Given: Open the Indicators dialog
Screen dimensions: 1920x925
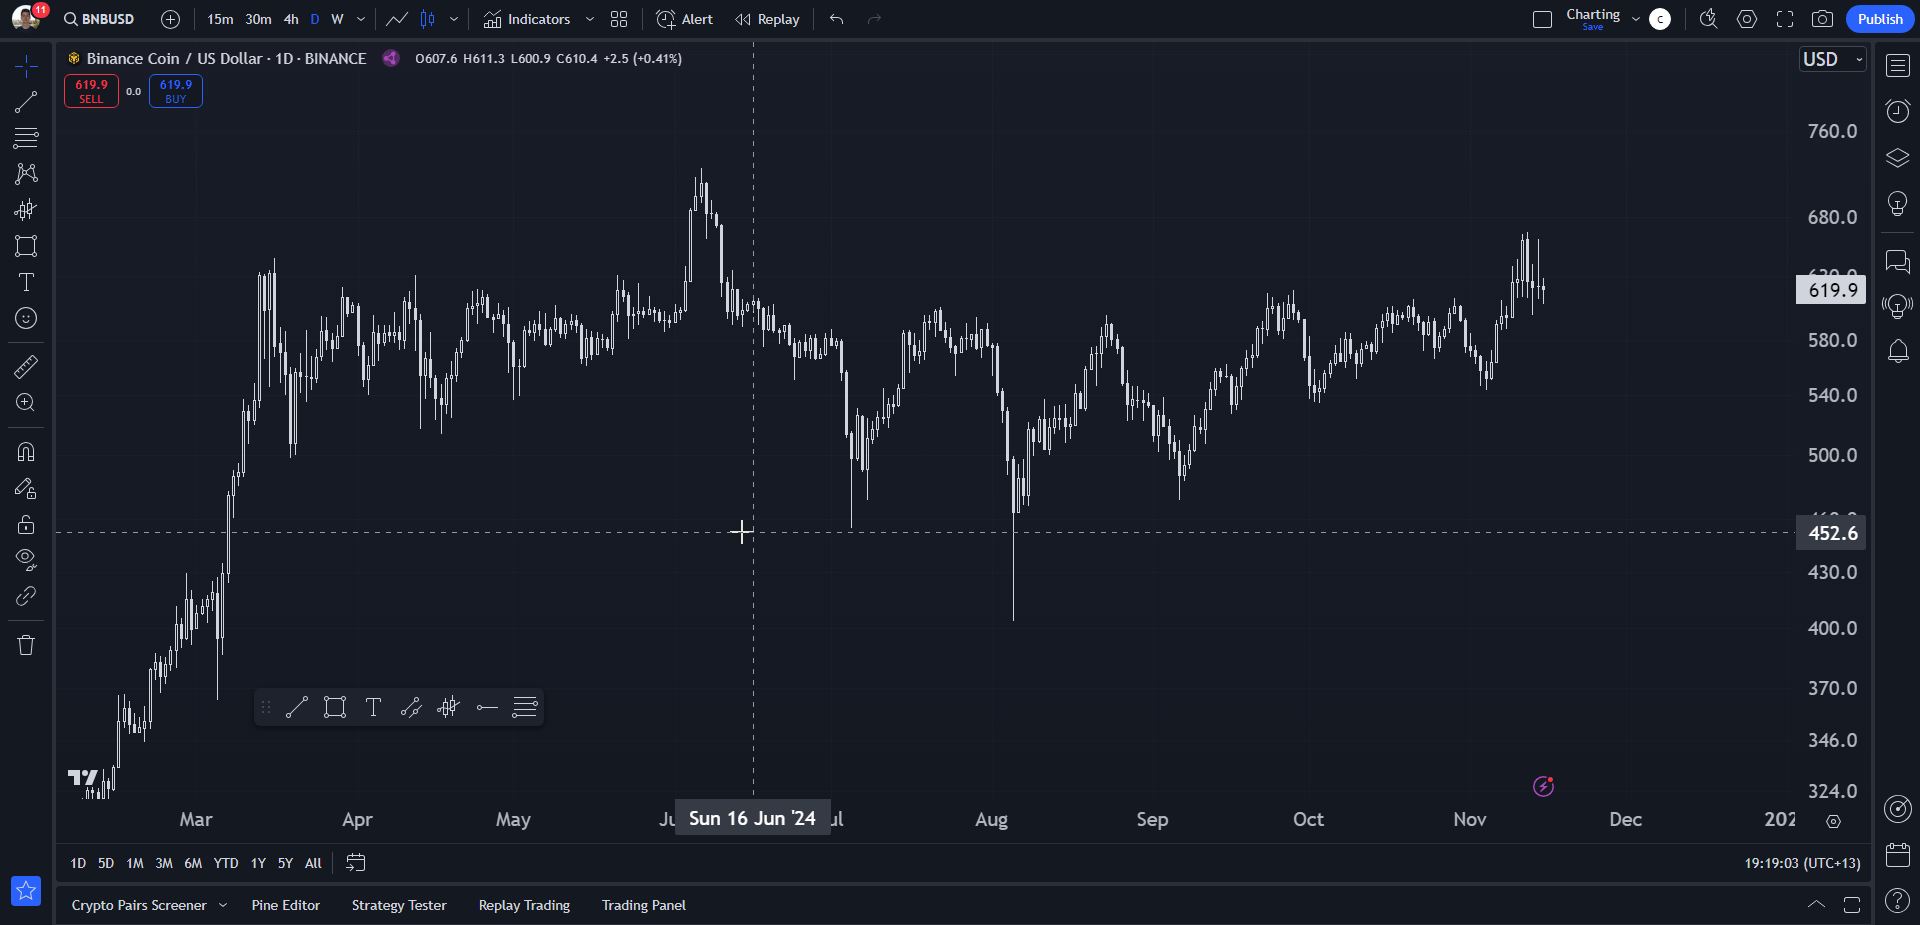Looking at the screenshot, I should 527,19.
